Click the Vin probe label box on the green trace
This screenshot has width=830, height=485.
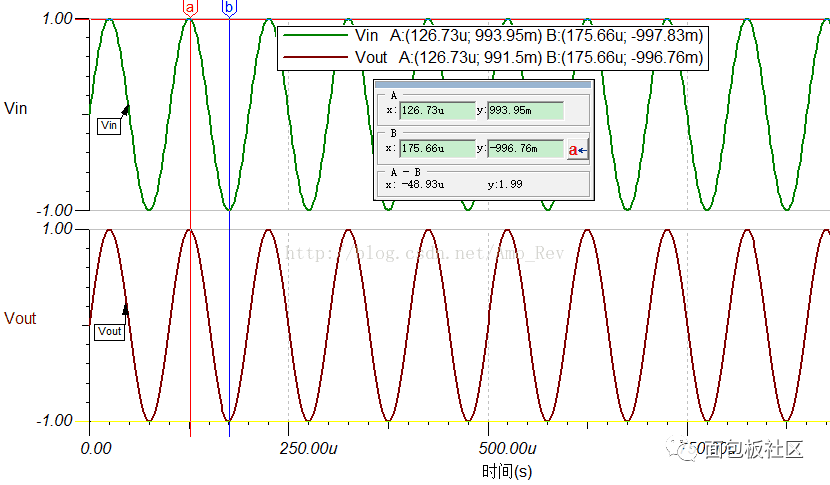109,125
